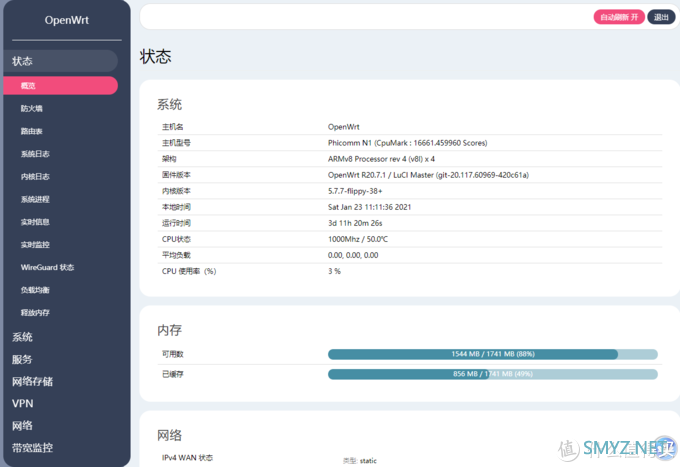Click the ARMv8 Processor architecture value

coord(381,159)
